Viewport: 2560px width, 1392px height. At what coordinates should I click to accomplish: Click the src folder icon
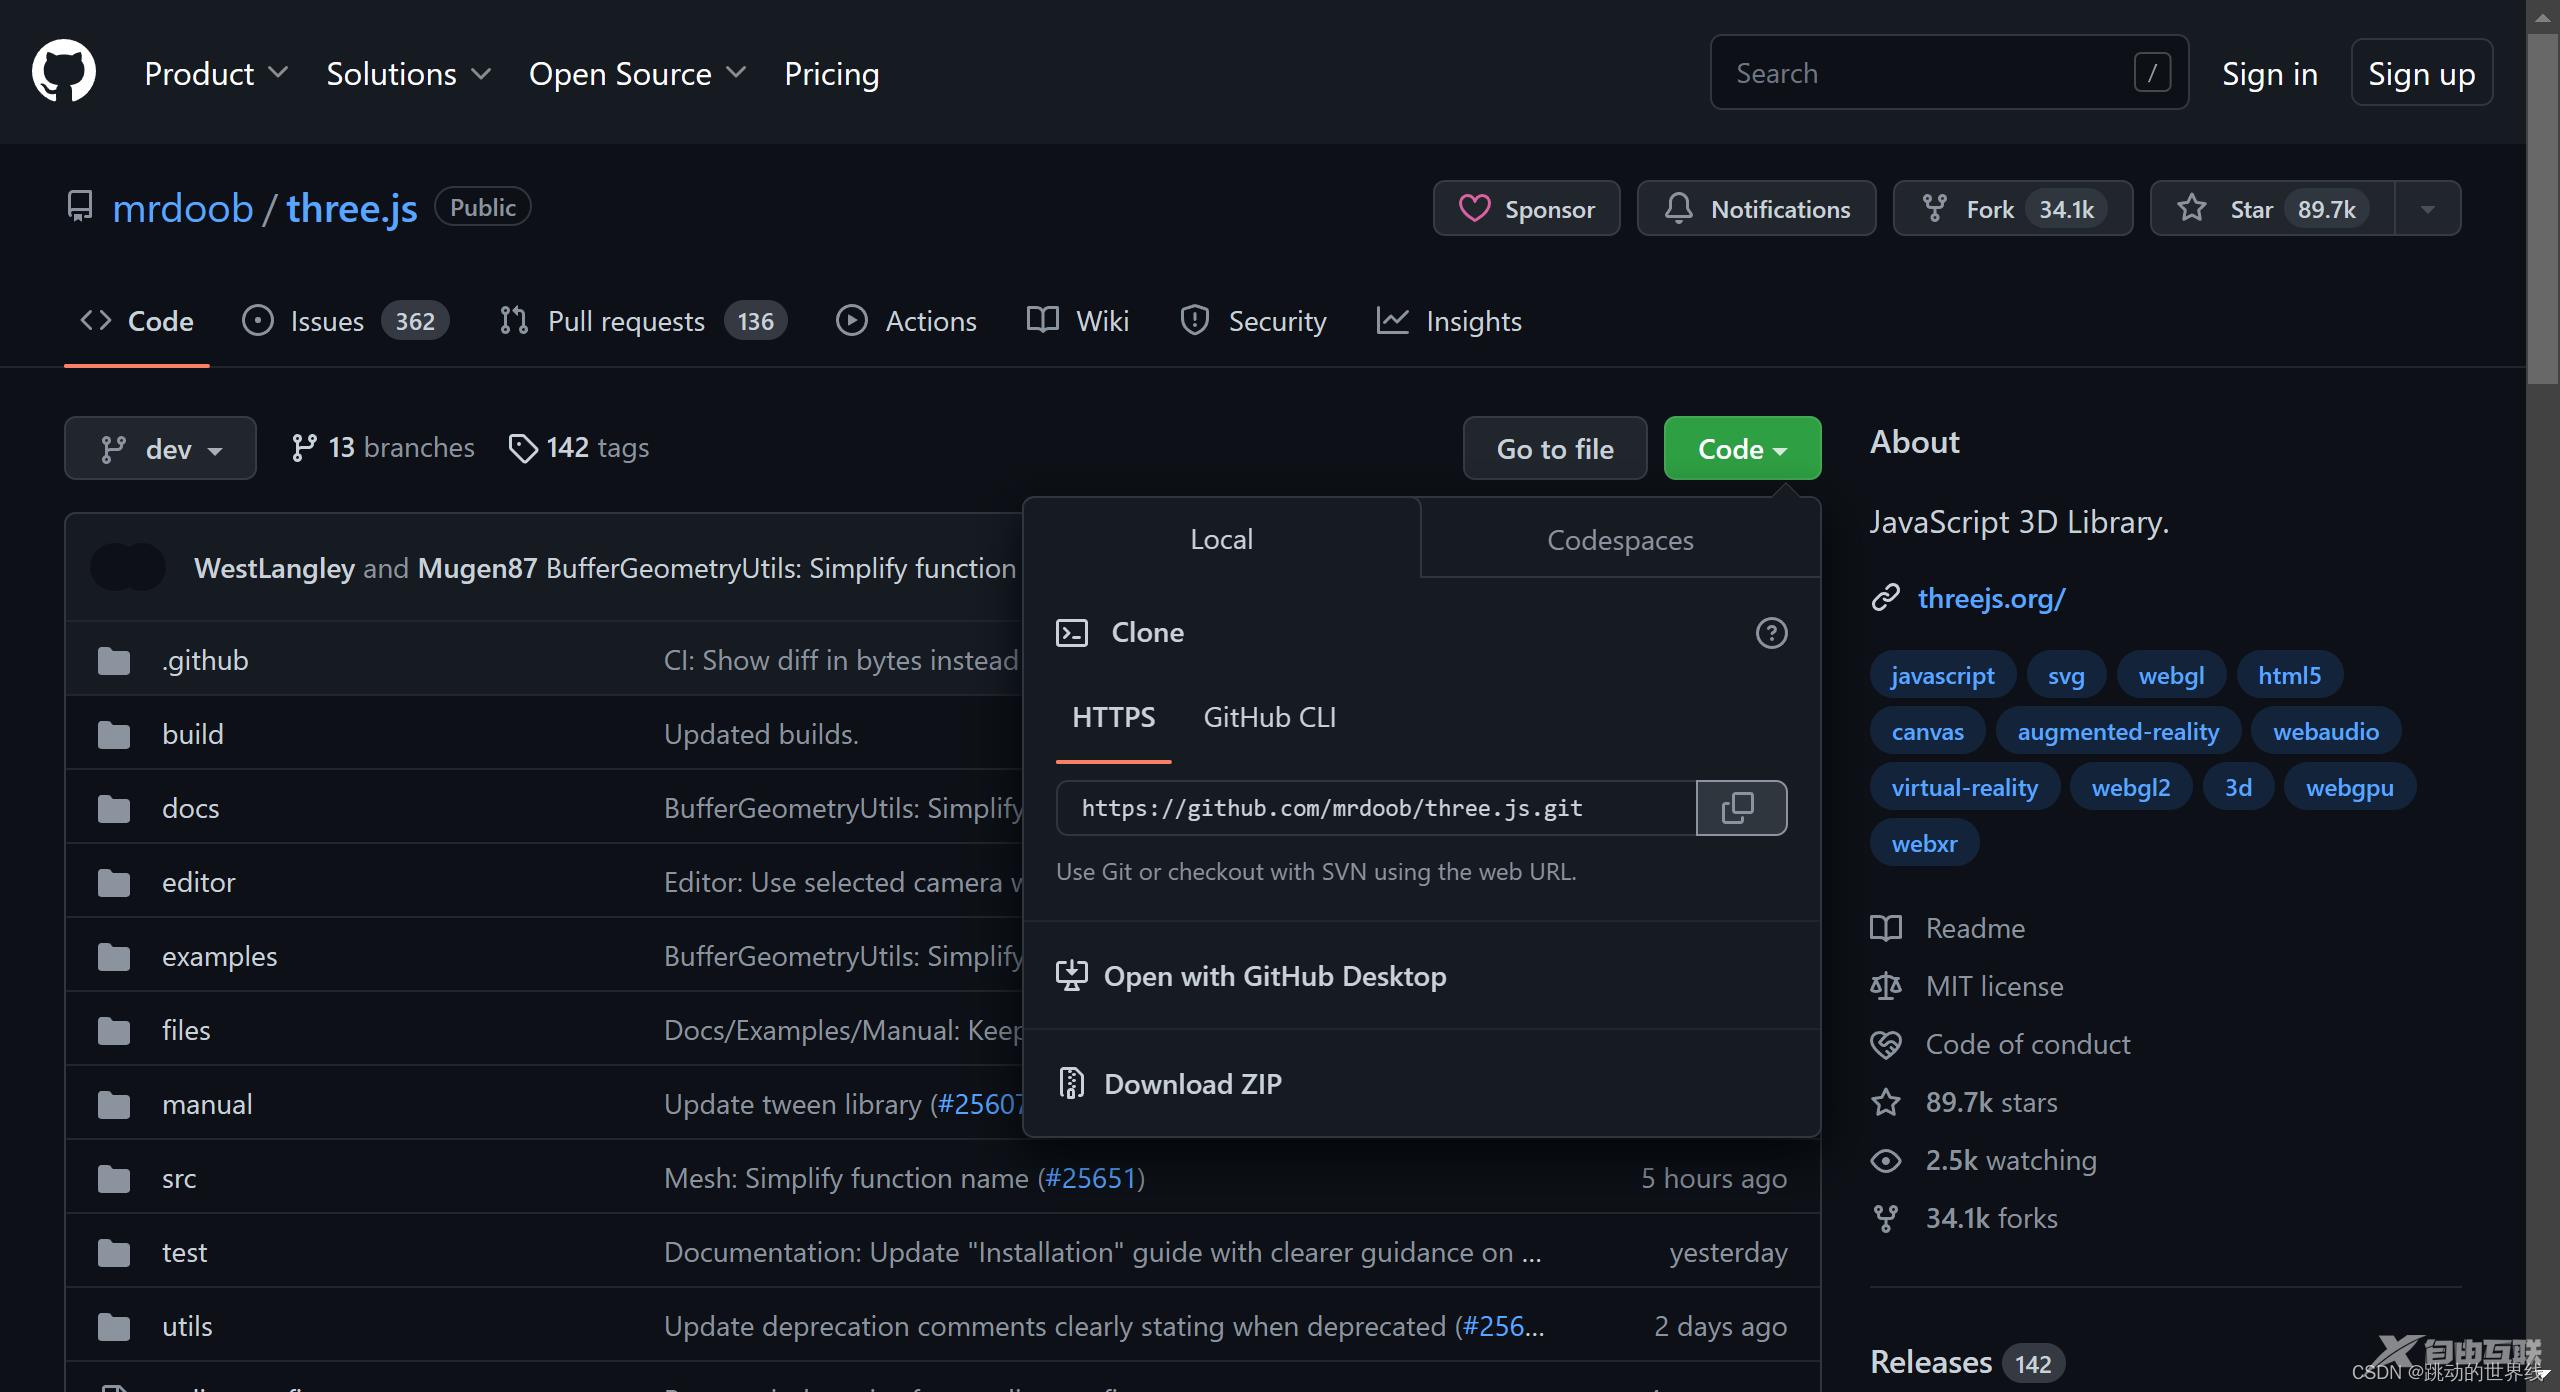[x=114, y=1179]
